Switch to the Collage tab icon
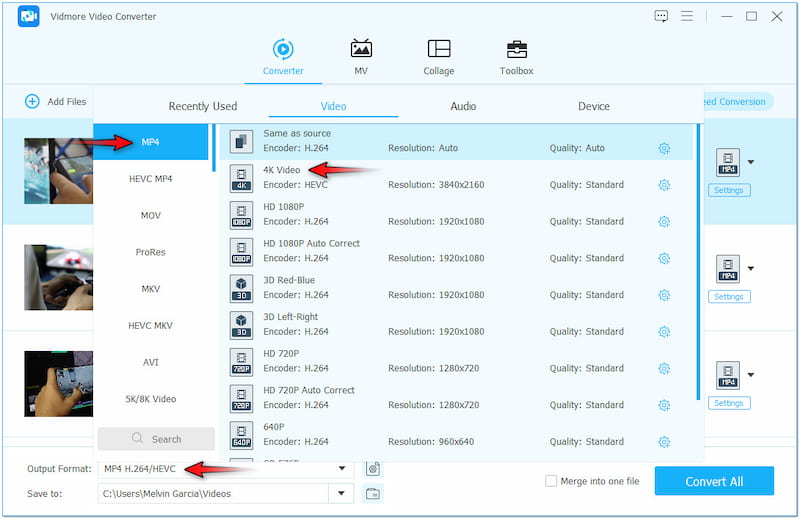The height and width of the screenshot is (519, 800). 438,49
